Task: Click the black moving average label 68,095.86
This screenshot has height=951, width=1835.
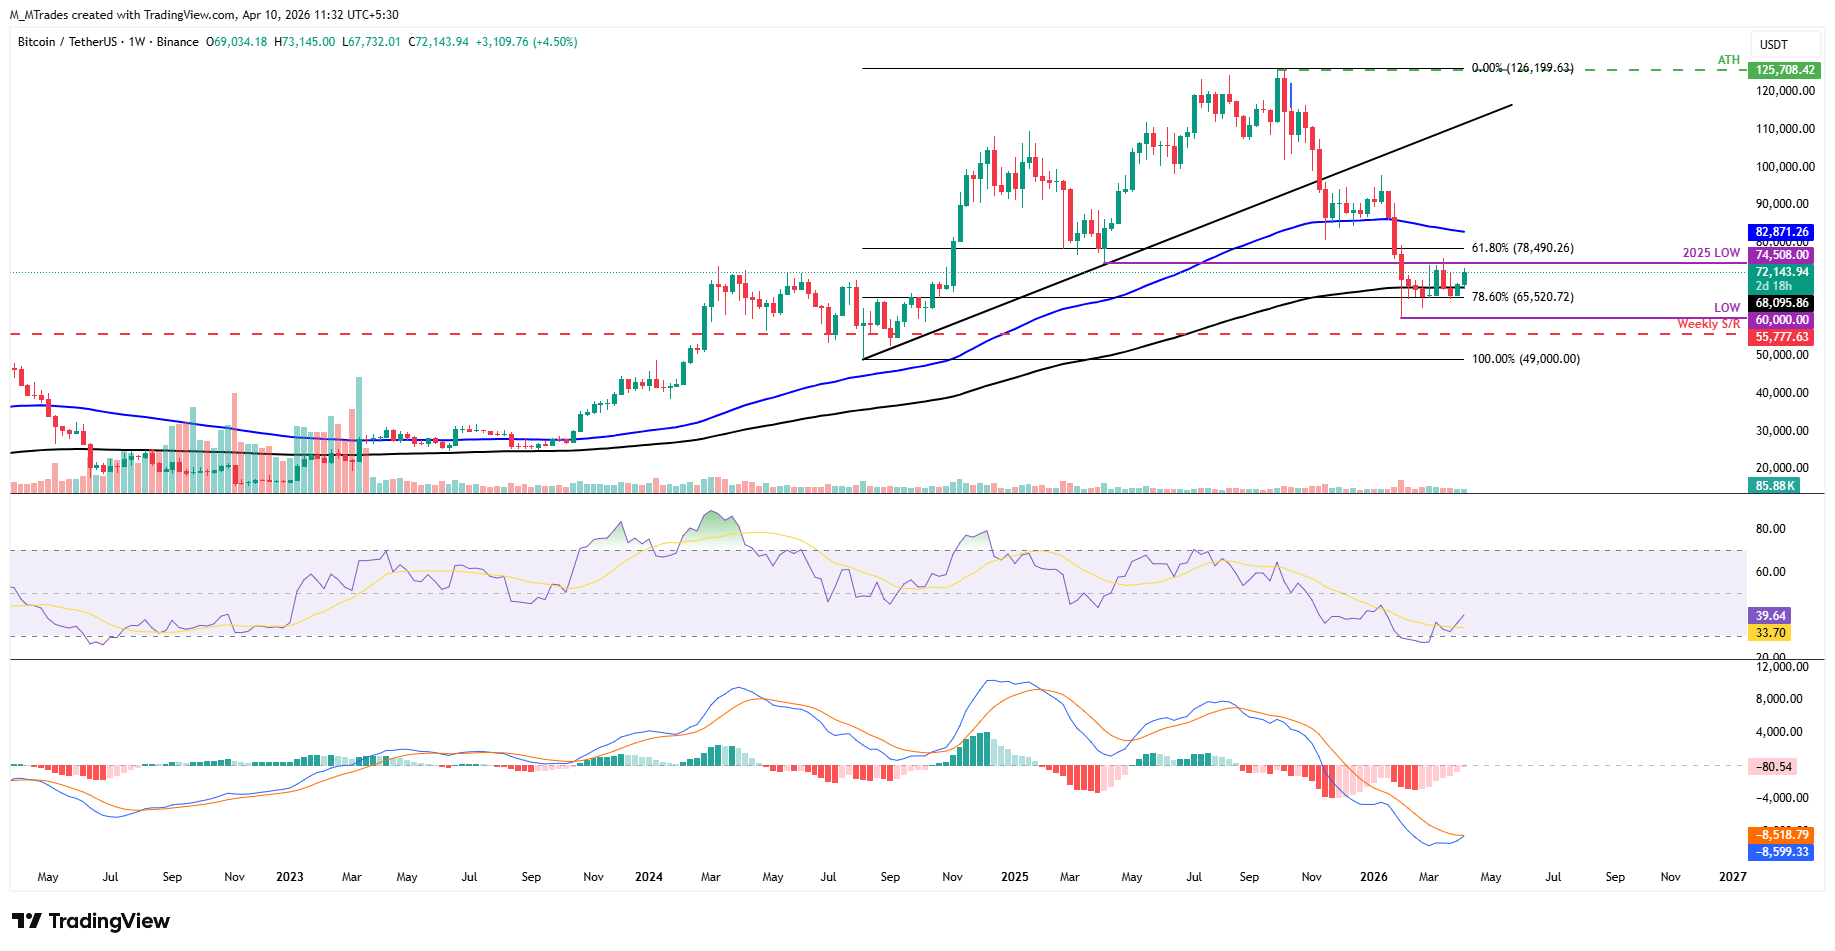Action: click(x=1782, y=303)
